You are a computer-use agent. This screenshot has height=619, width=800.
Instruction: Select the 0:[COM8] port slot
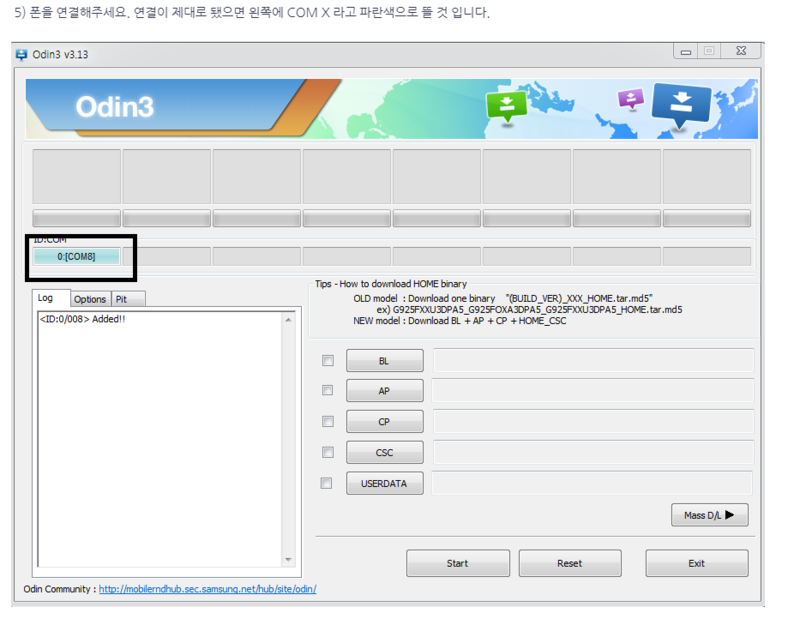point(77,256)
